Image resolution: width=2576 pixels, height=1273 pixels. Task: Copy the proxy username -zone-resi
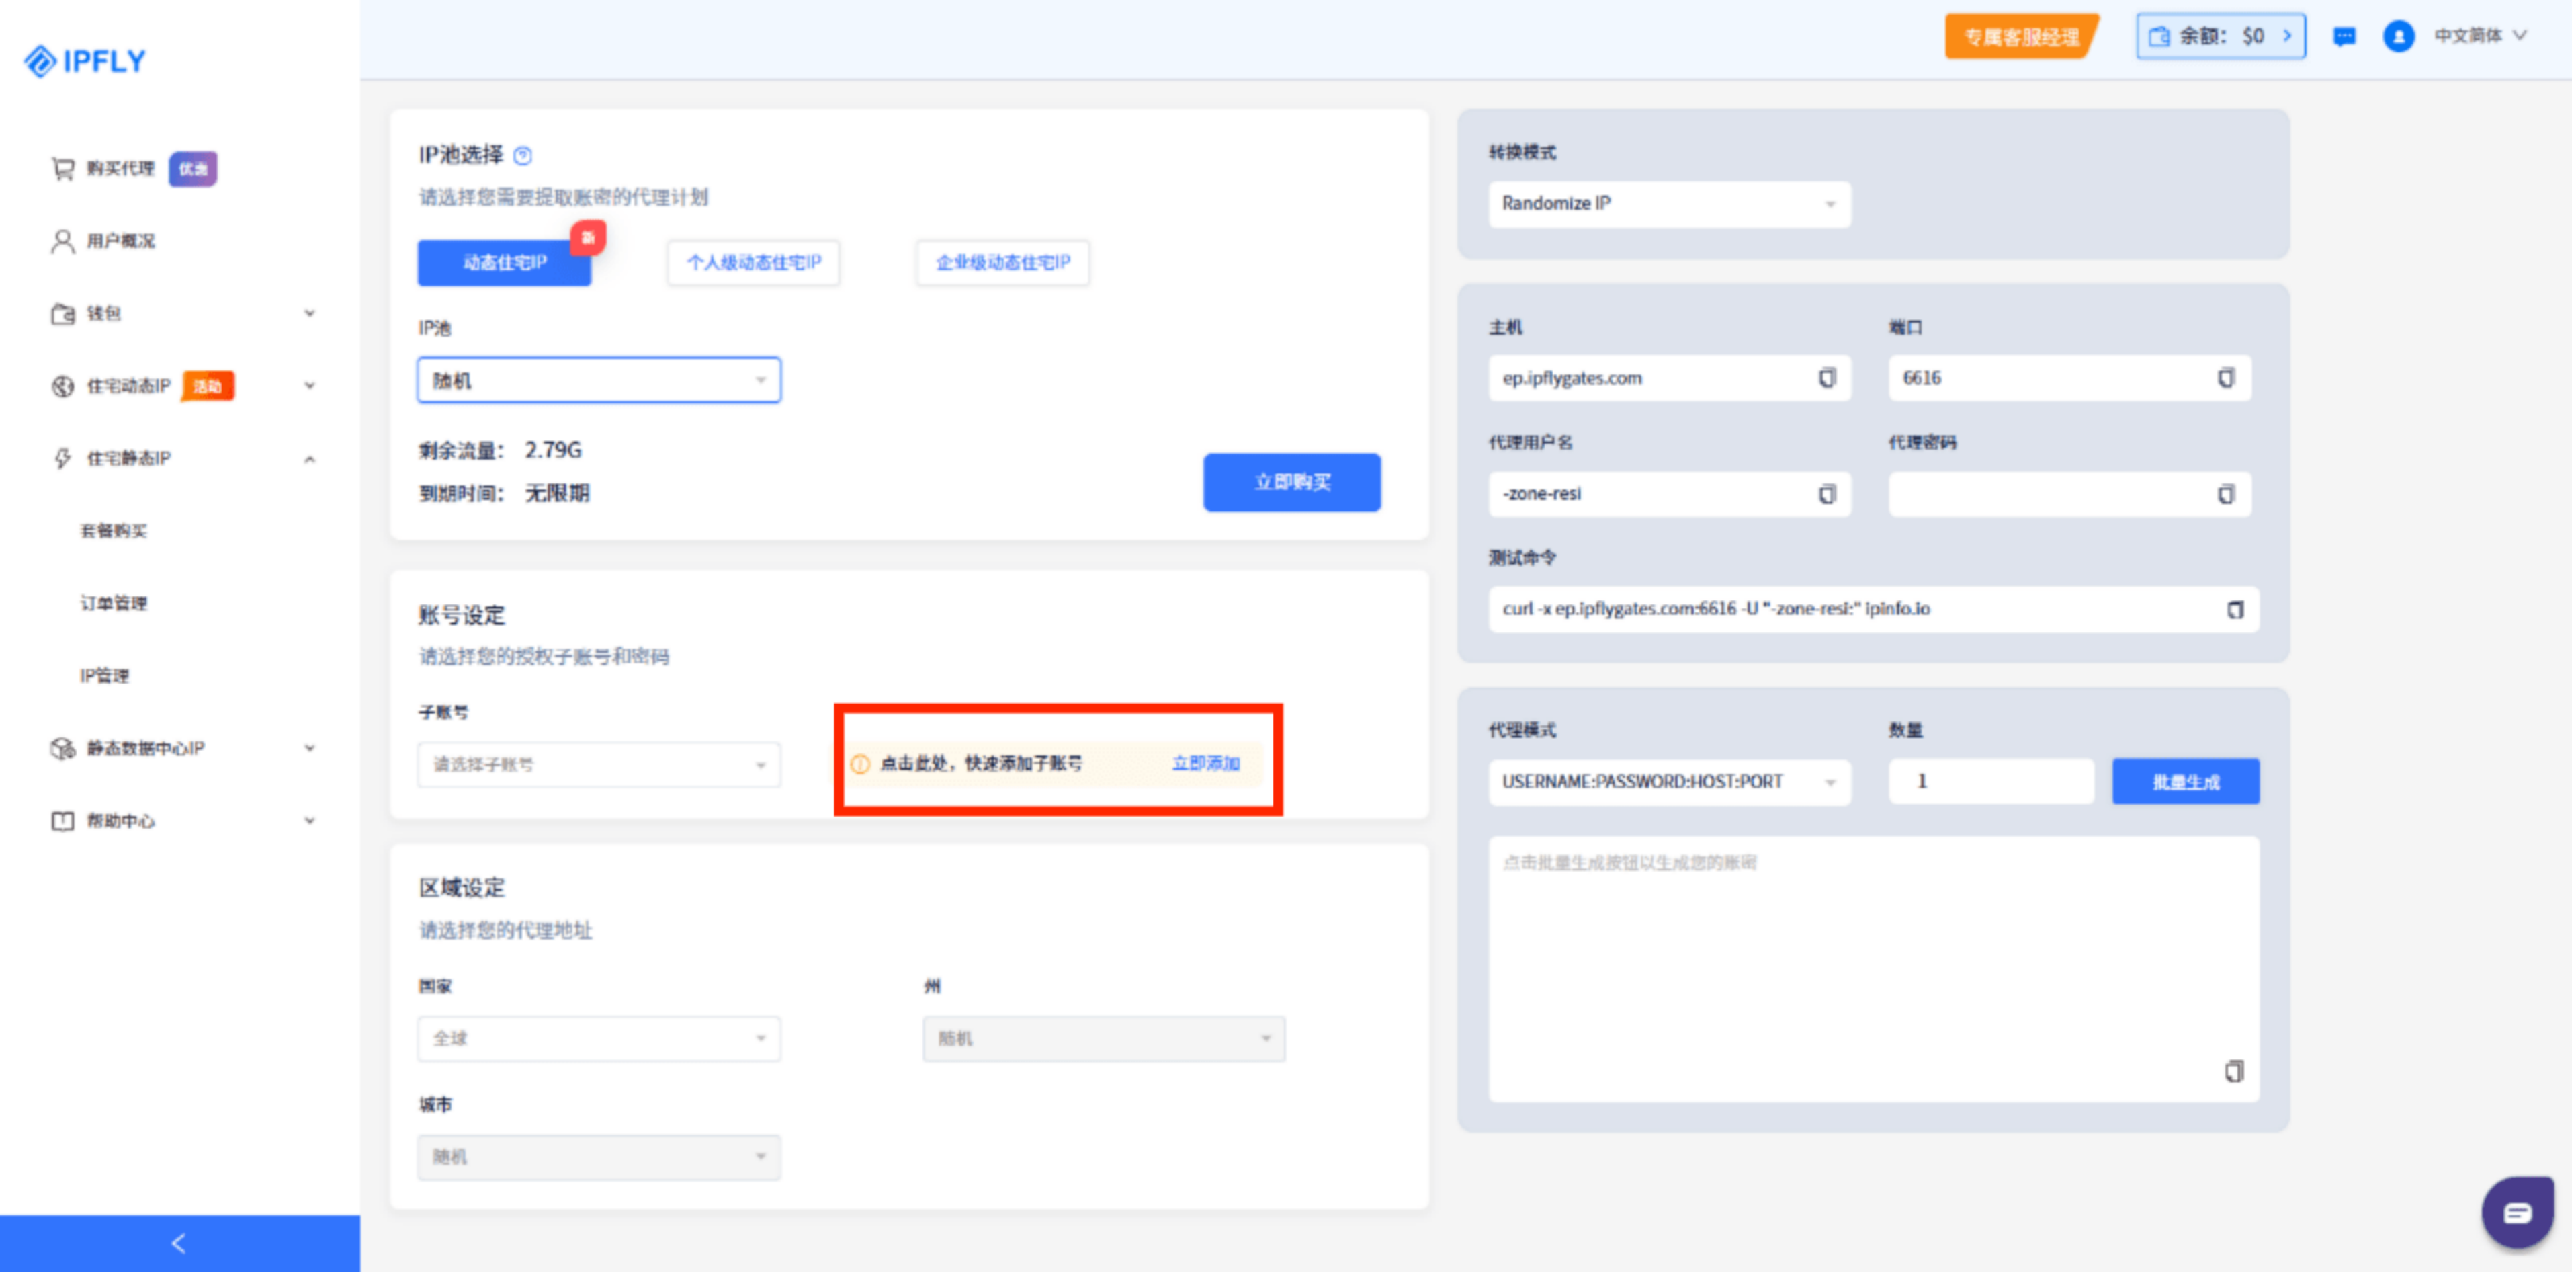[1827, 494]
